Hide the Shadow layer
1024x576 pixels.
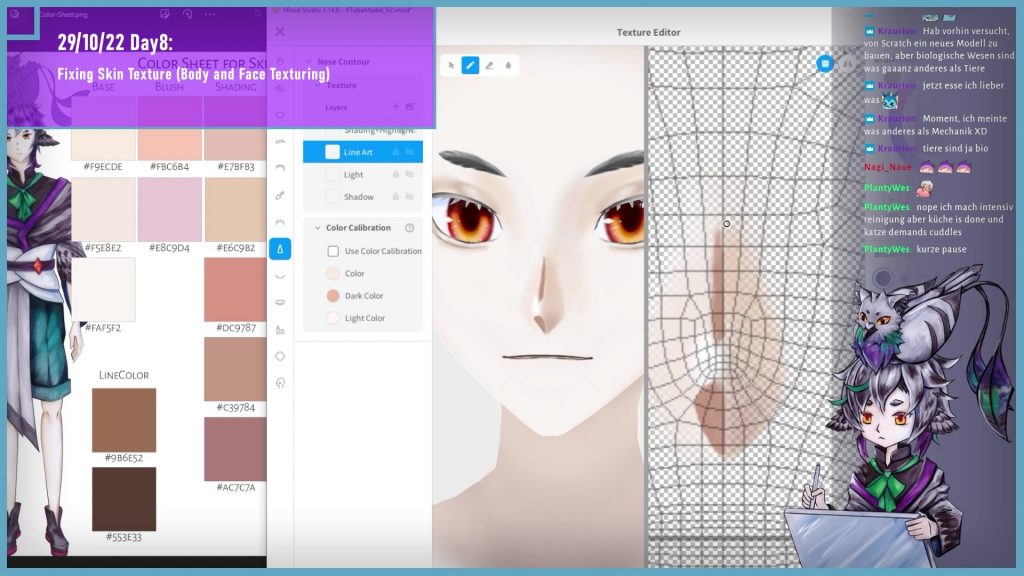(410, 197)
